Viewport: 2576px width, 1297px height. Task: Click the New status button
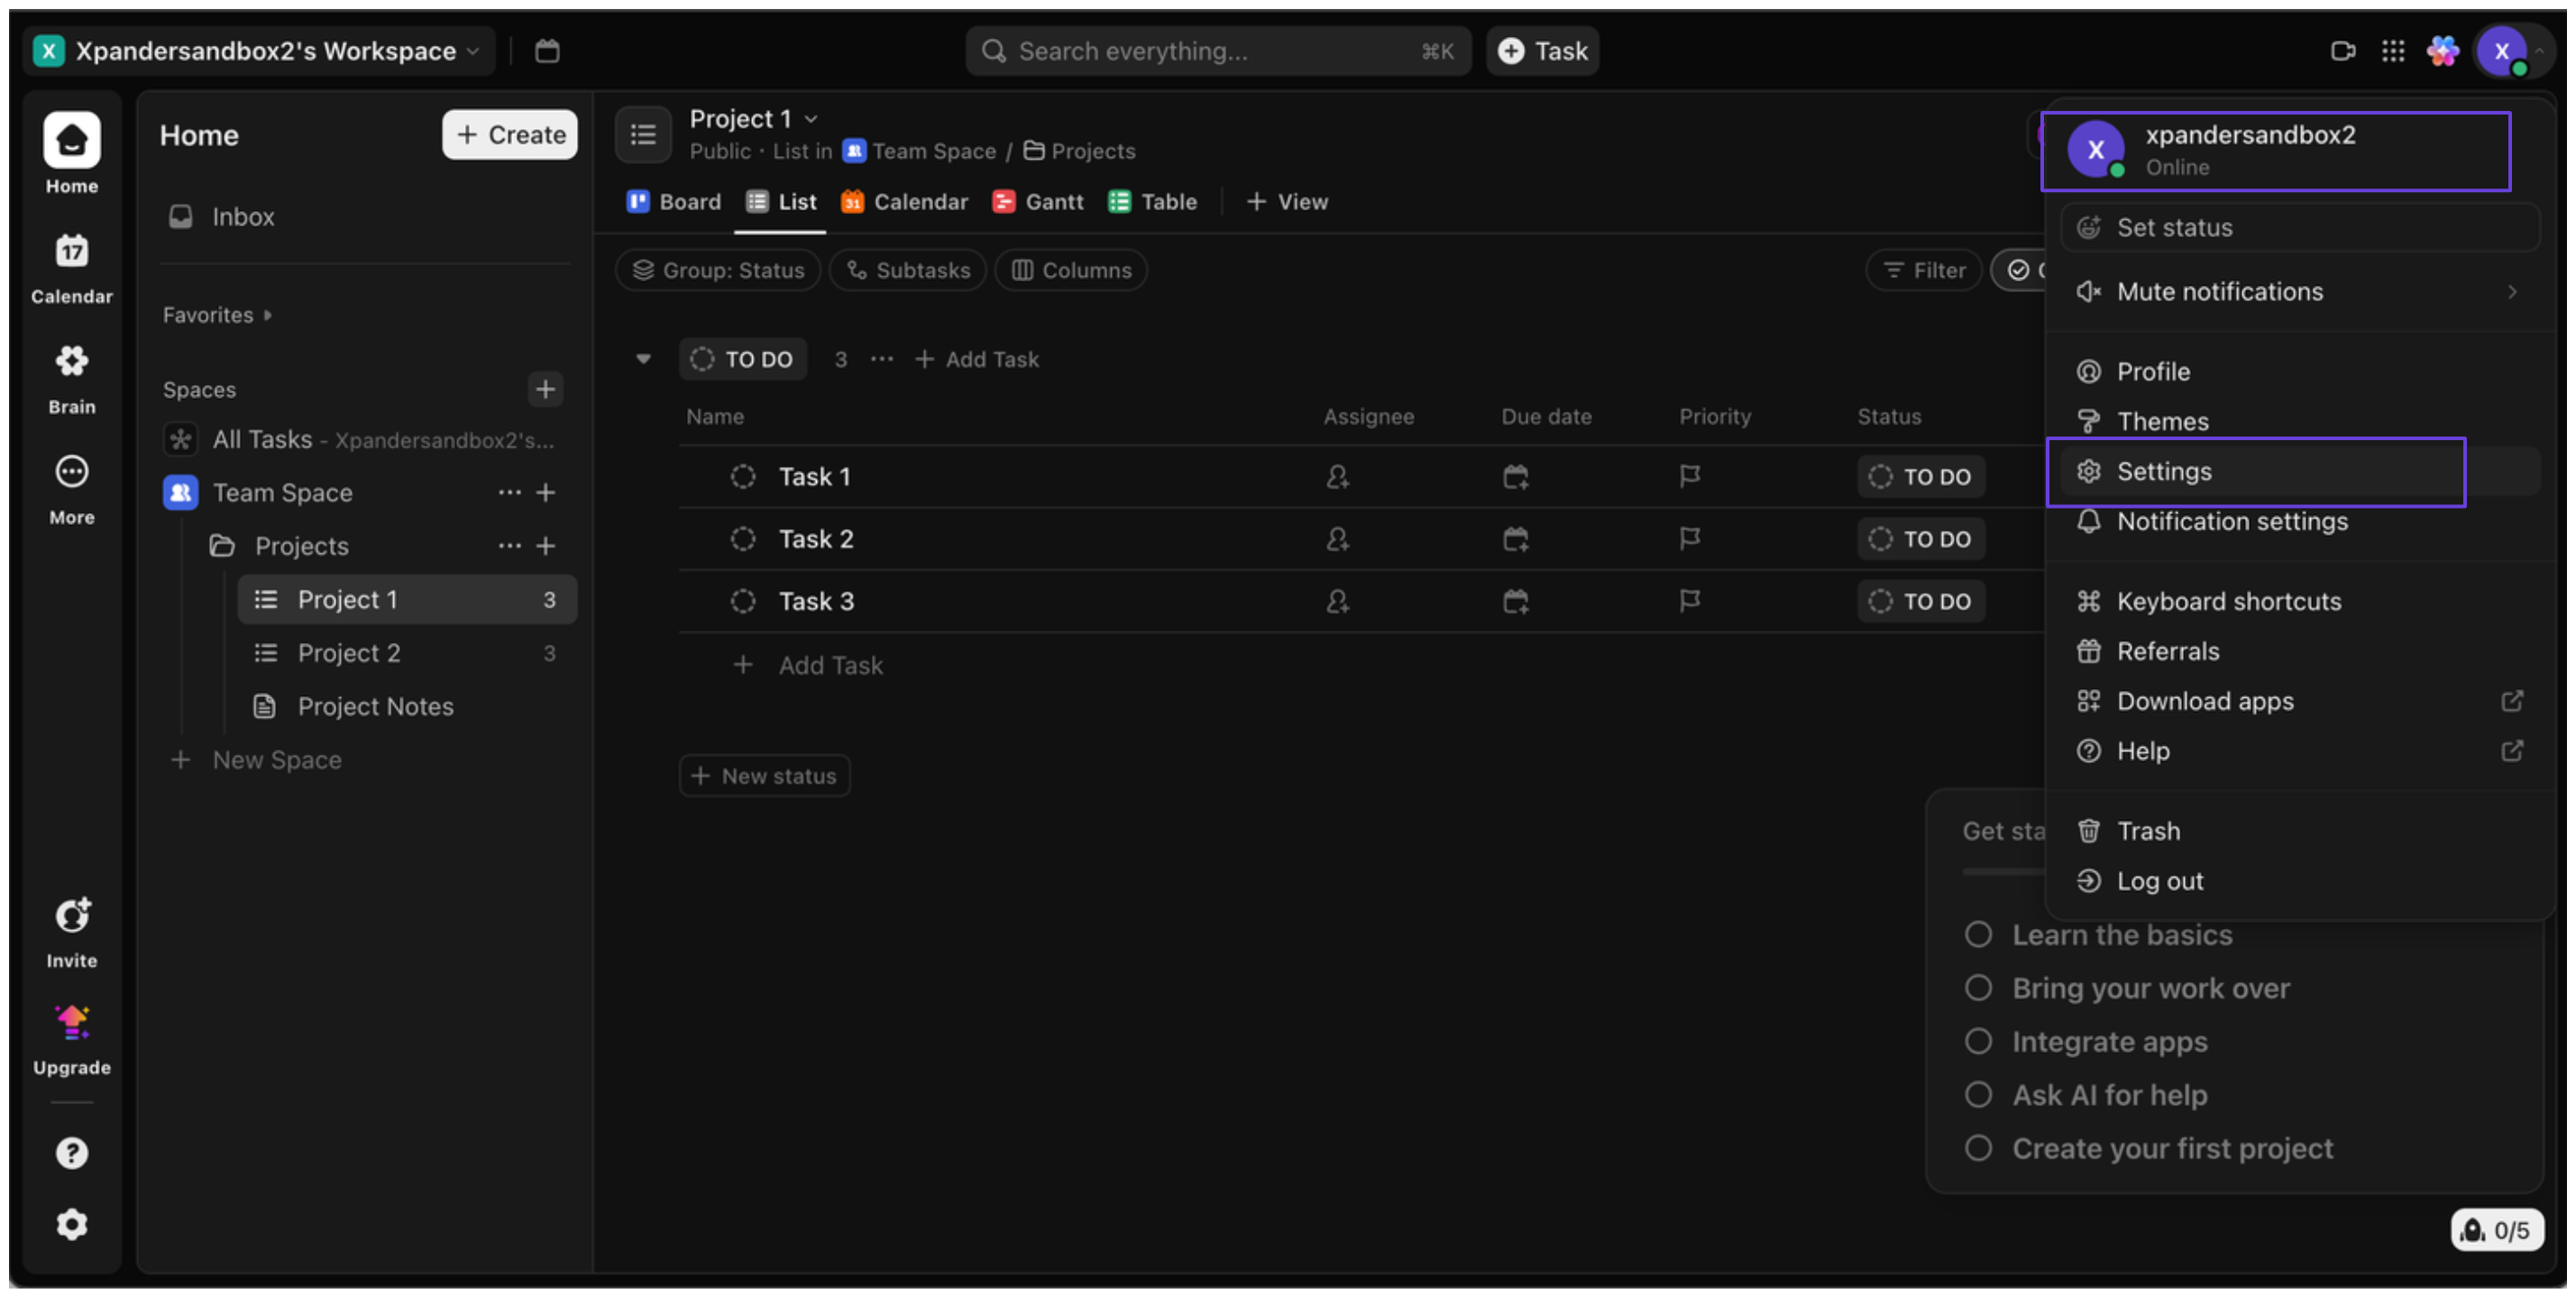click(765, 776)
